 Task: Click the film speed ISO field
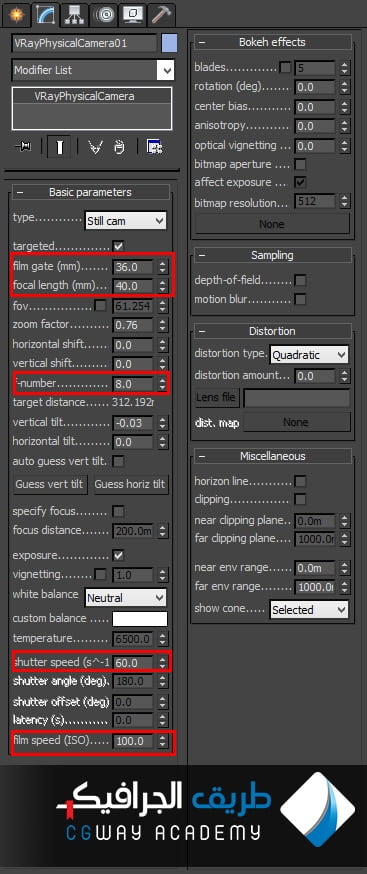133,741
